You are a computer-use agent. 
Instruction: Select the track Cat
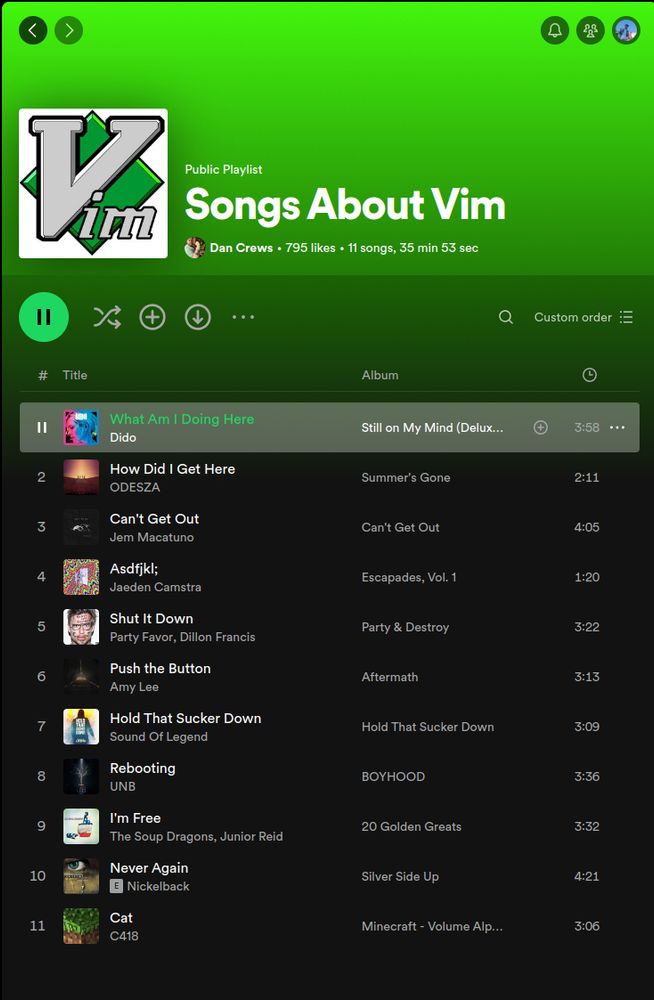point(121,918)
